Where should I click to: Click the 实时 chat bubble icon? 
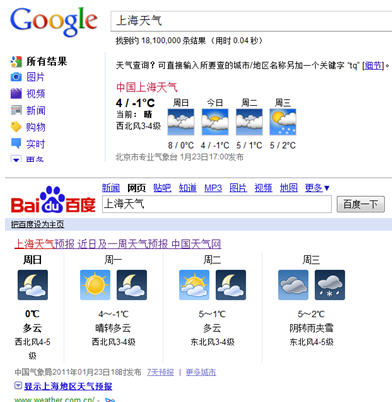[16, 143]
